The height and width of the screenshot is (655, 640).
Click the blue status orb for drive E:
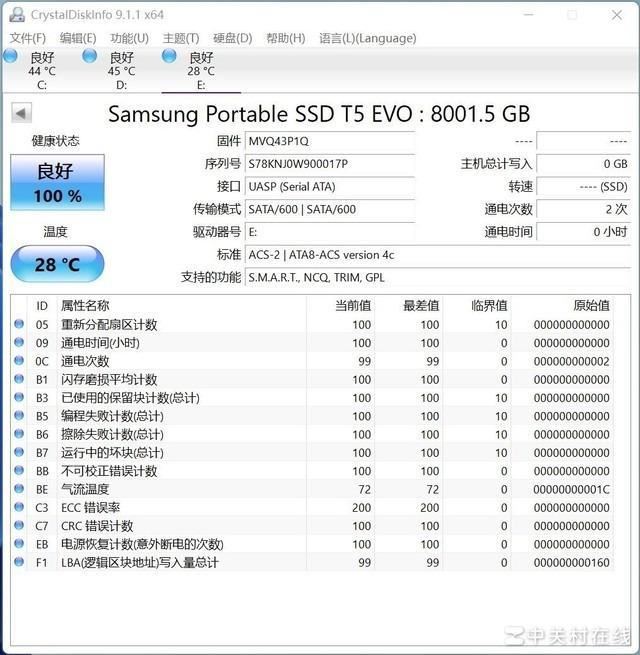pyautogui.click(x=169, y=56)
